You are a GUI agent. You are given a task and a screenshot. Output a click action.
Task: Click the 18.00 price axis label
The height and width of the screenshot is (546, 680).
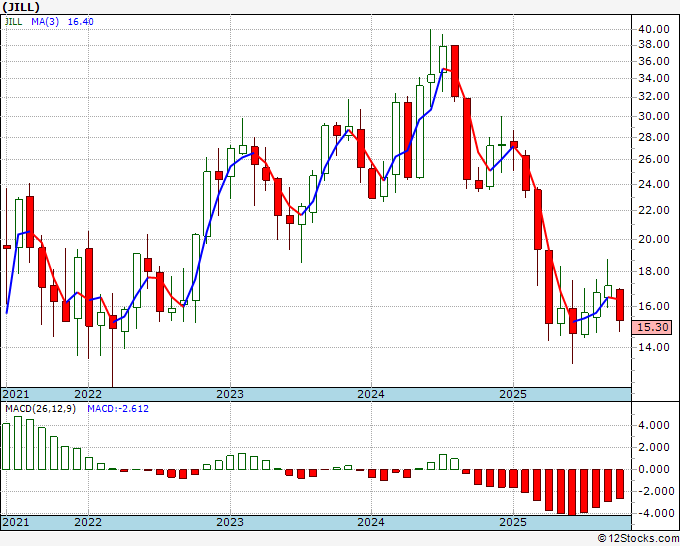[x=654, y=271]
